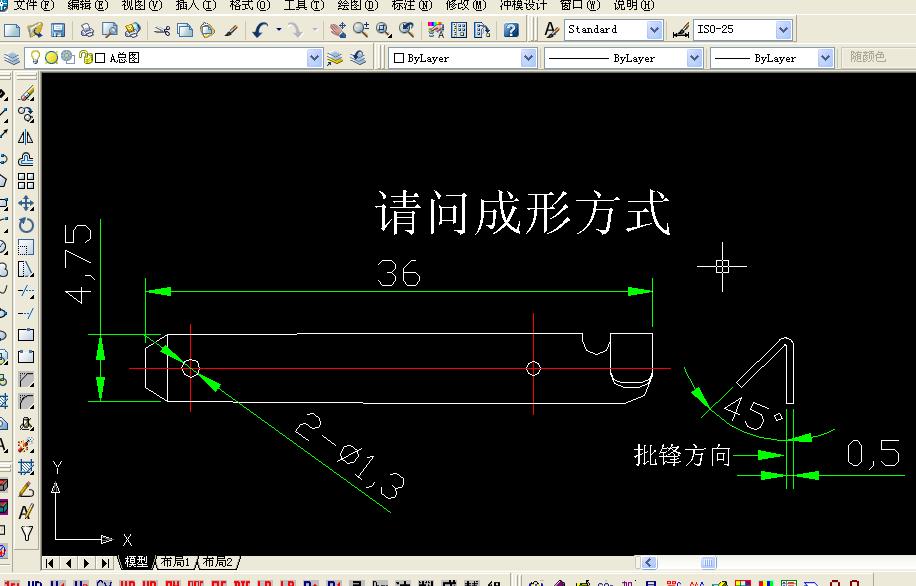This screenshot has width=916, height=586.
Task: Save the drawing with floppy icon
Action: coord(58,30)
